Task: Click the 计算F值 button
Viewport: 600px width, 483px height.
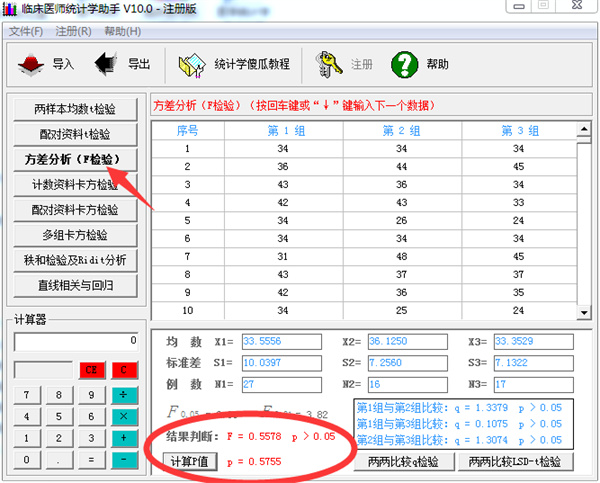Action: 188,462
